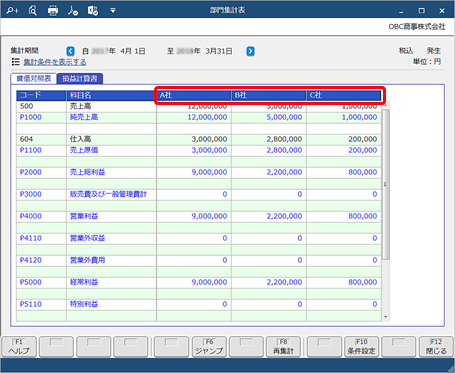Click the F6 ジャンプ button
455x373 pixels.
click(209, 347)
